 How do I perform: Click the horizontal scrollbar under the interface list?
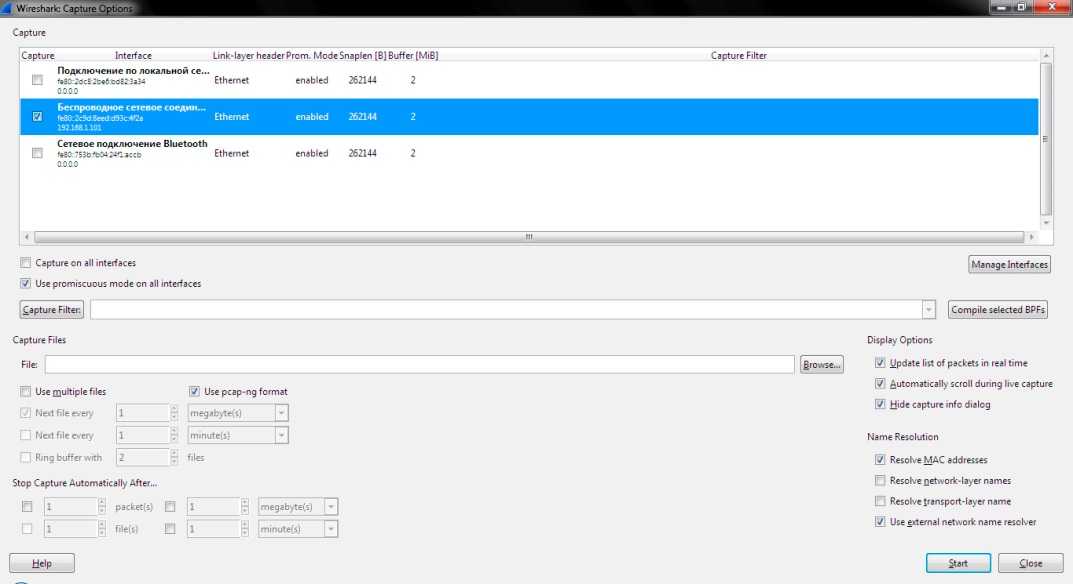529,238
